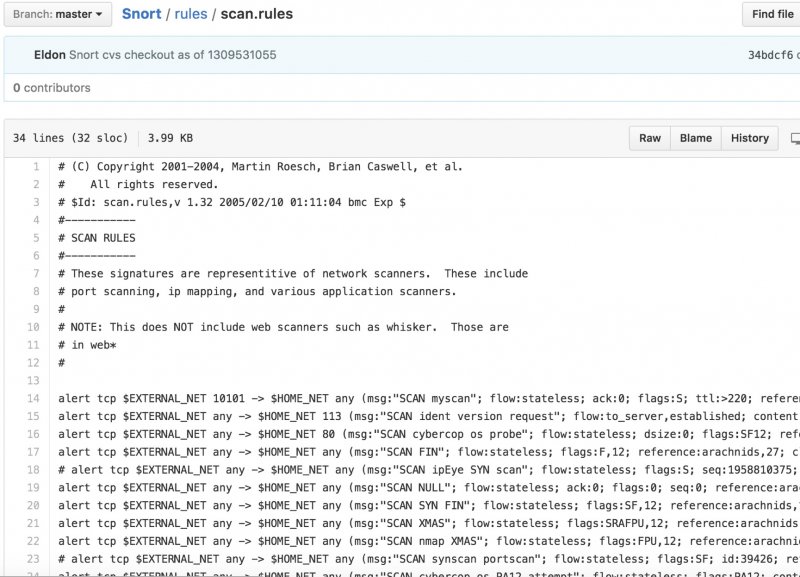This screenshot has width=800, height=577.
Task: Select line number 3
Action: 36,203
